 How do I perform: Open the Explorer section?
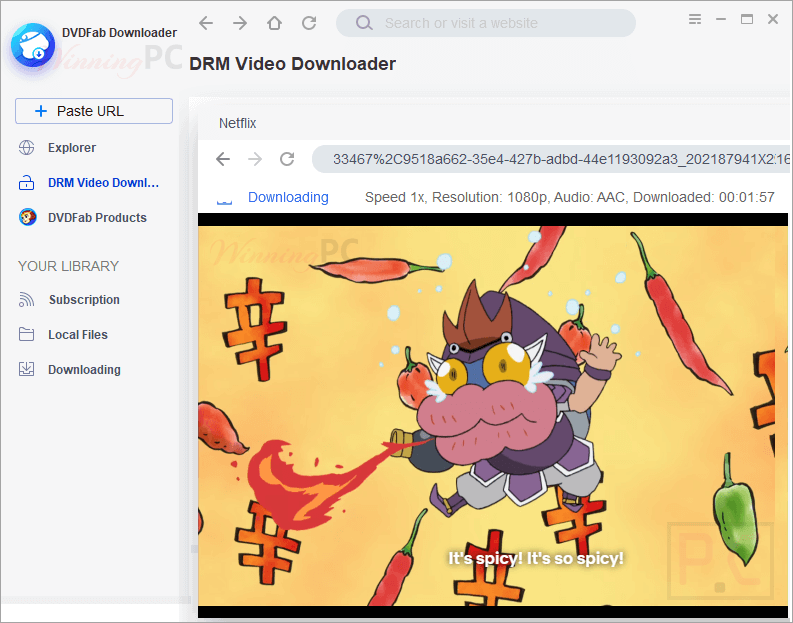tap(72, 148)
